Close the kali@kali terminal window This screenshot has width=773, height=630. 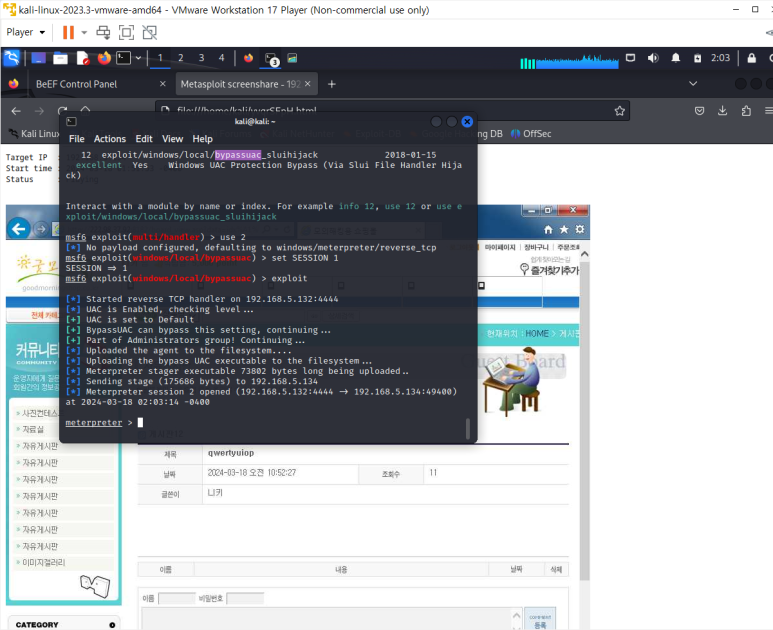pos(467,121)
